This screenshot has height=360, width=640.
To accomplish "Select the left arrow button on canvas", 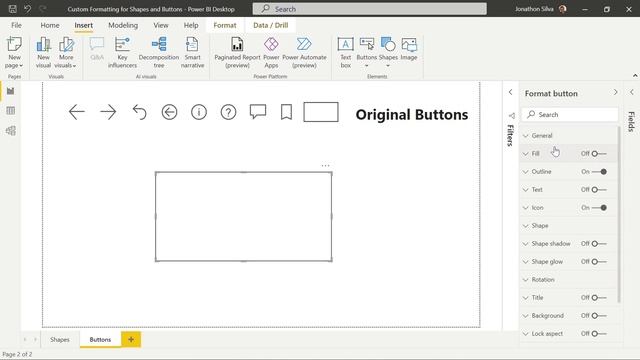I will [76, 112].
